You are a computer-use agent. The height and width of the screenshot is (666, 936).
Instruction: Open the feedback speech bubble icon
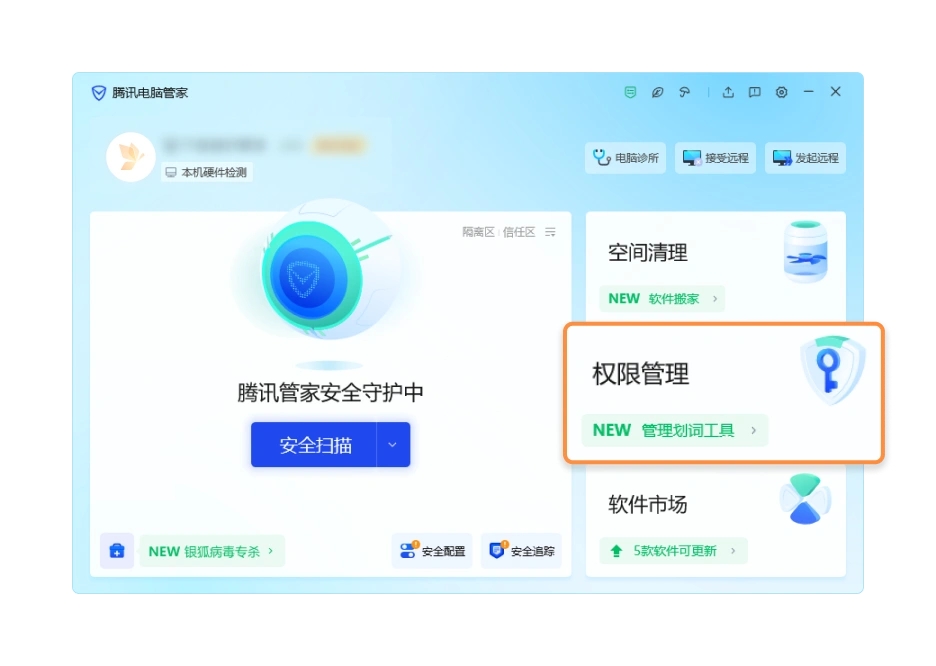click(755, 92)
